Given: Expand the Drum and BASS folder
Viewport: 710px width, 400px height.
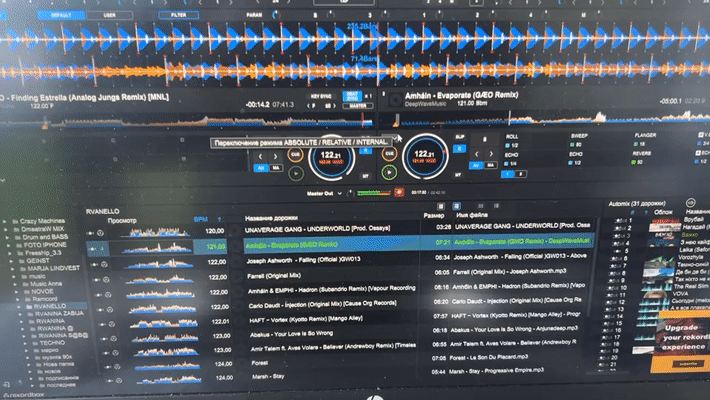Looking at the screenshot, I should pyautogui.click(x=7, y=237).
